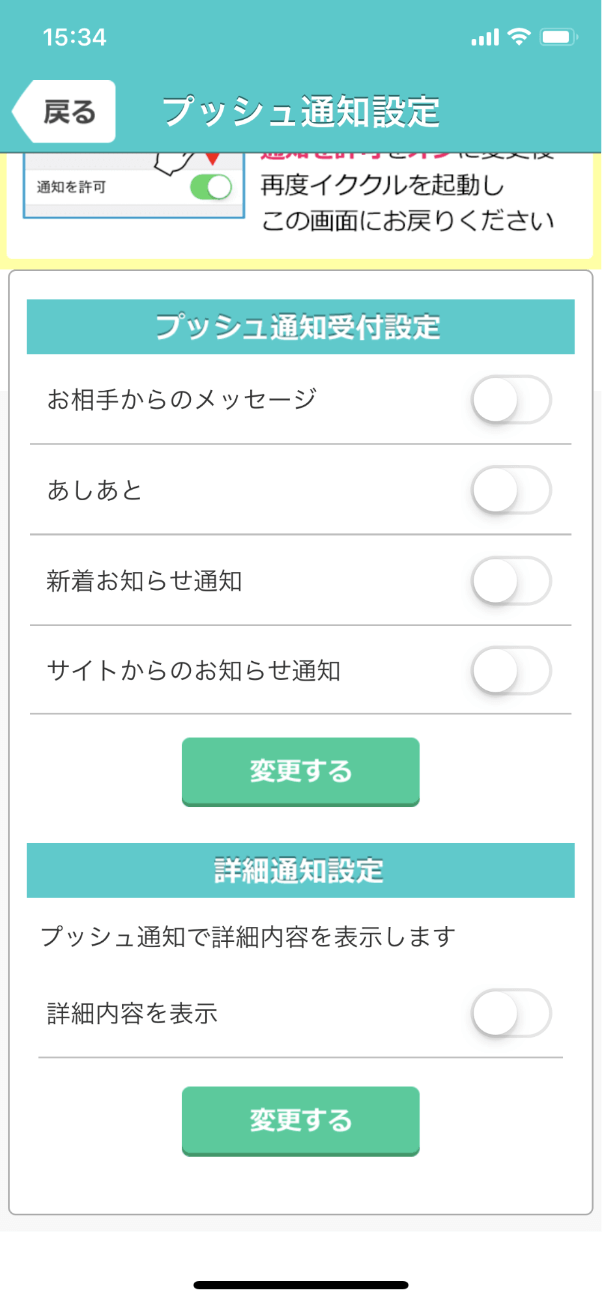Tap the battery status icon
This screenshot has width=602, height=1302.
tap(557, 37)
